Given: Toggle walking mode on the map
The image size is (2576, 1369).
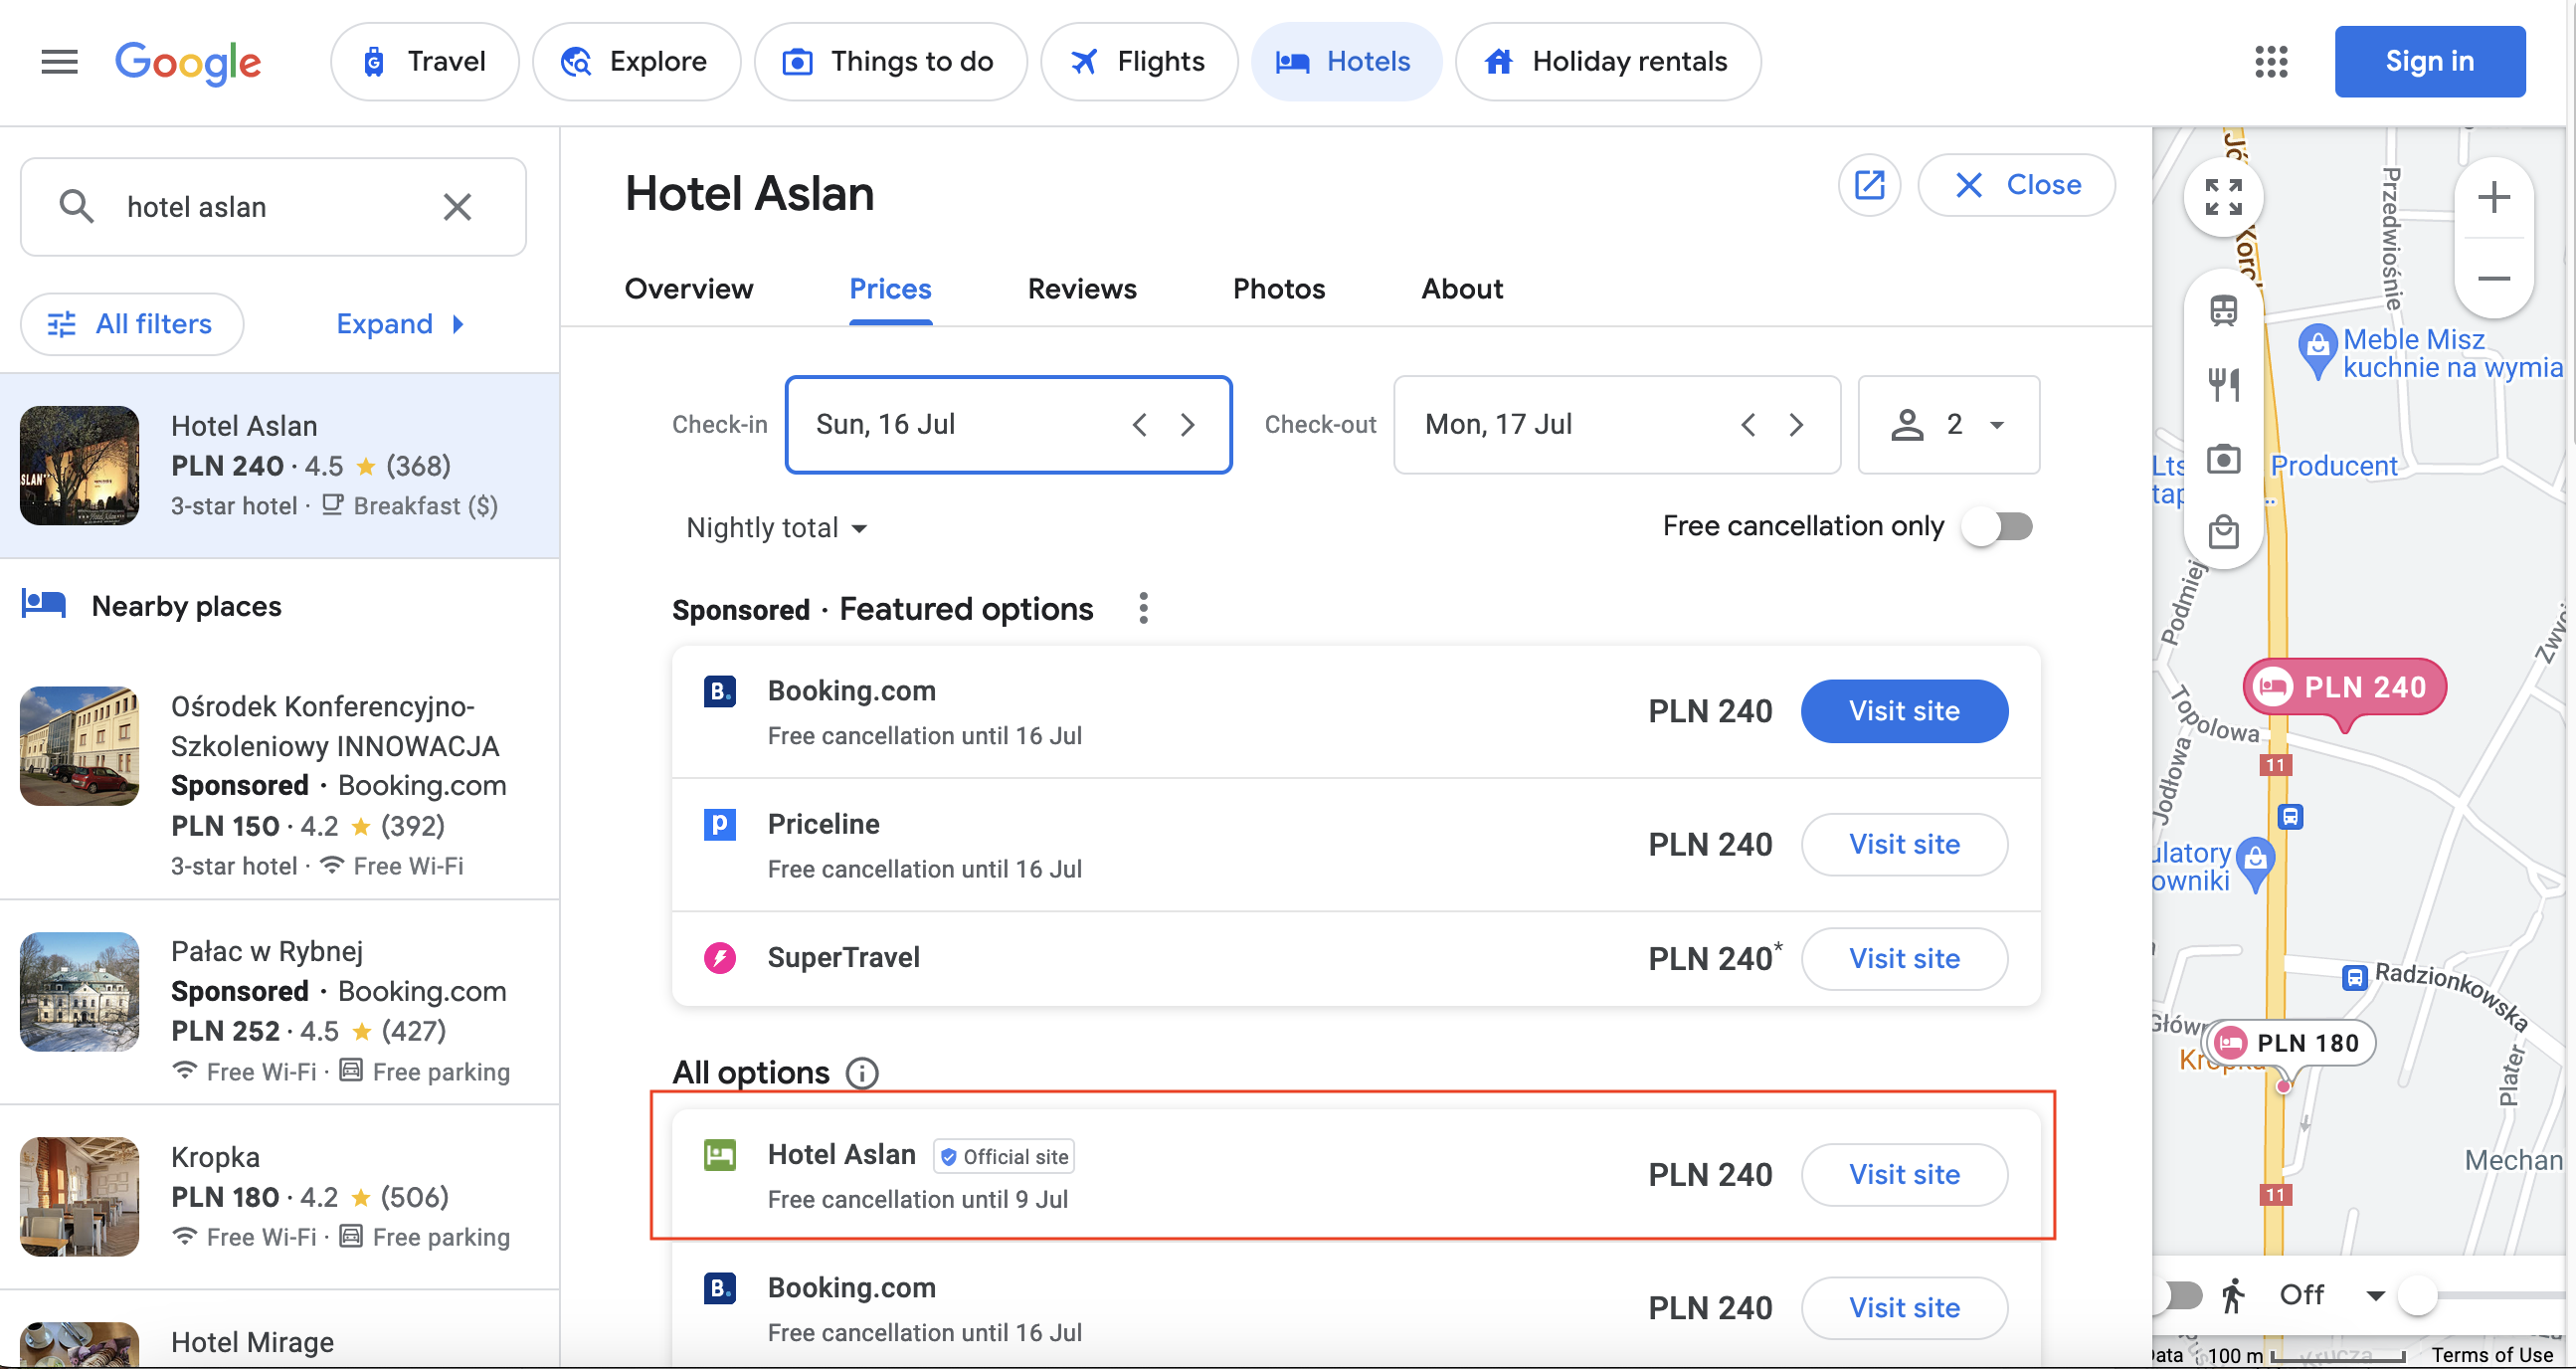Looking at the screenshot, I should [x=2233, y=1294].
